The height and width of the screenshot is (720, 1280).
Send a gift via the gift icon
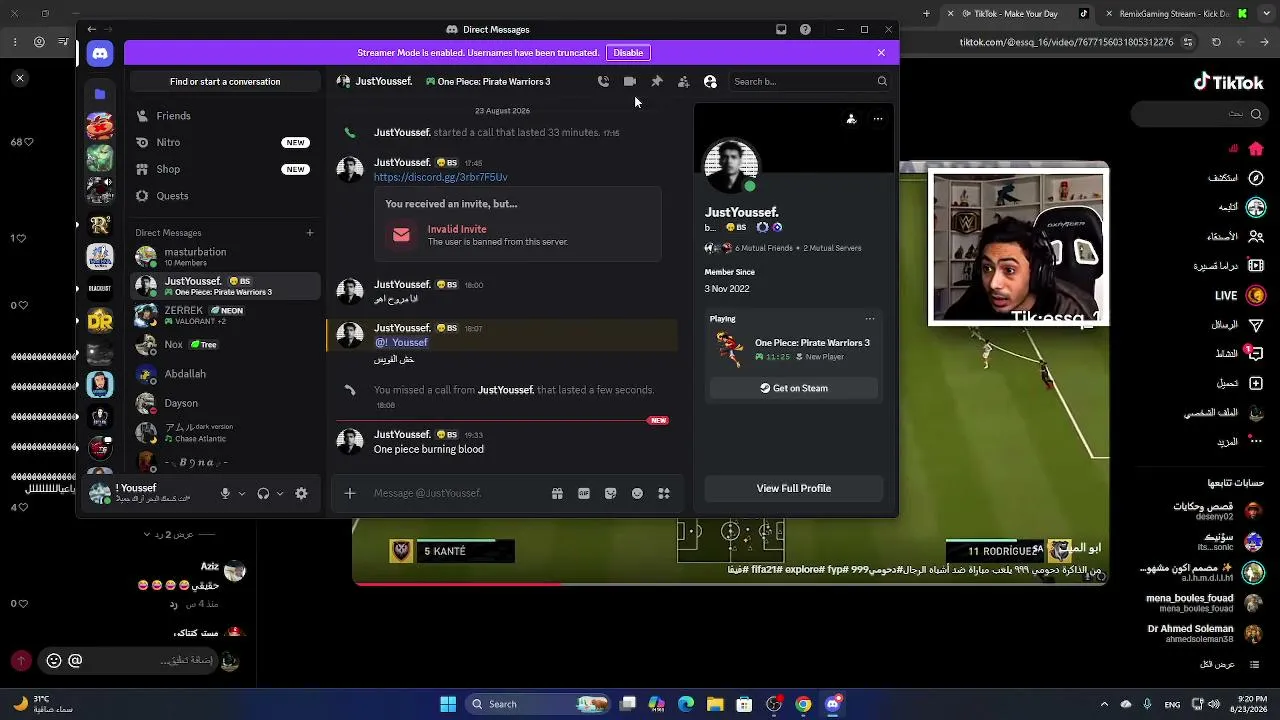(557, 493)
